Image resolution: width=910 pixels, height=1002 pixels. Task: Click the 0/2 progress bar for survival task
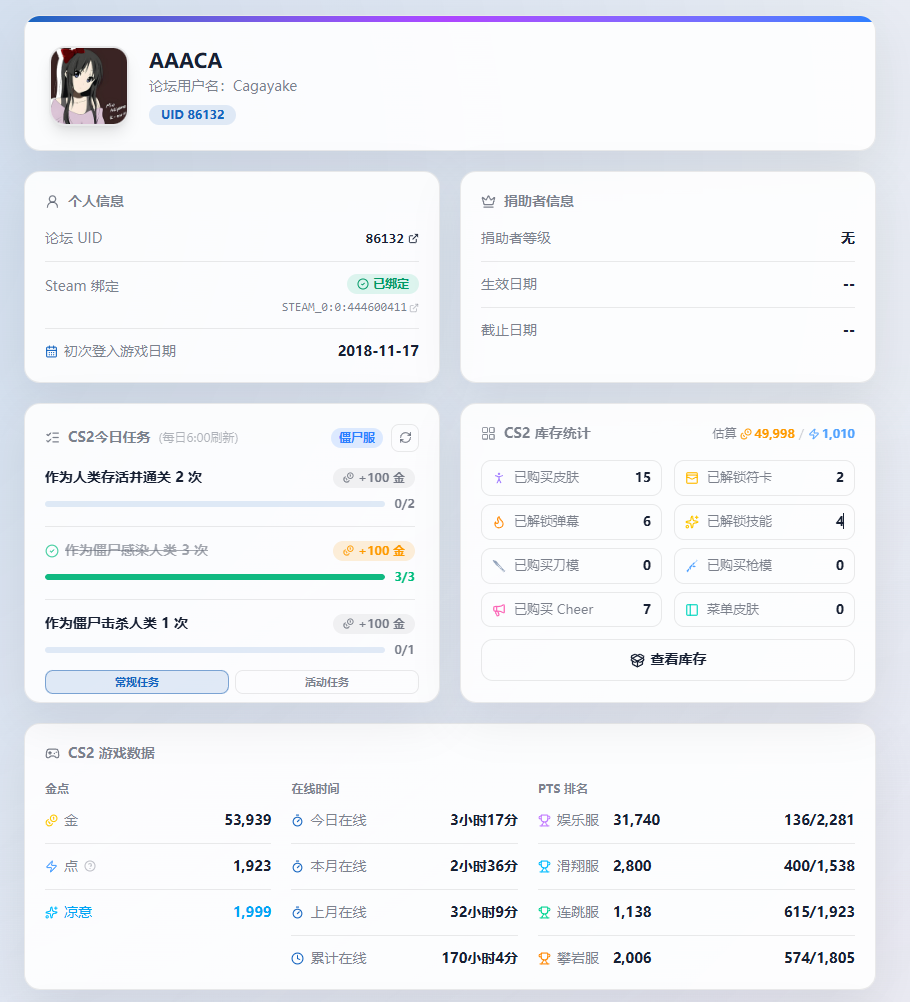215,504
